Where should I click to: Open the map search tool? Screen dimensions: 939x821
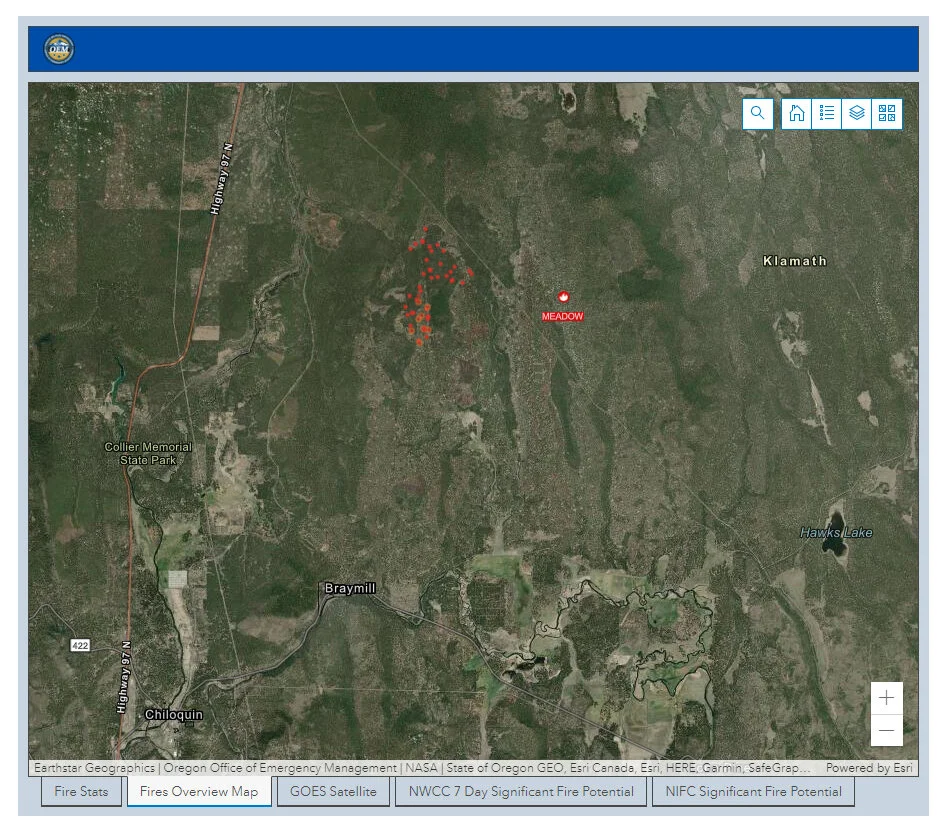click(x=757, y=113)
